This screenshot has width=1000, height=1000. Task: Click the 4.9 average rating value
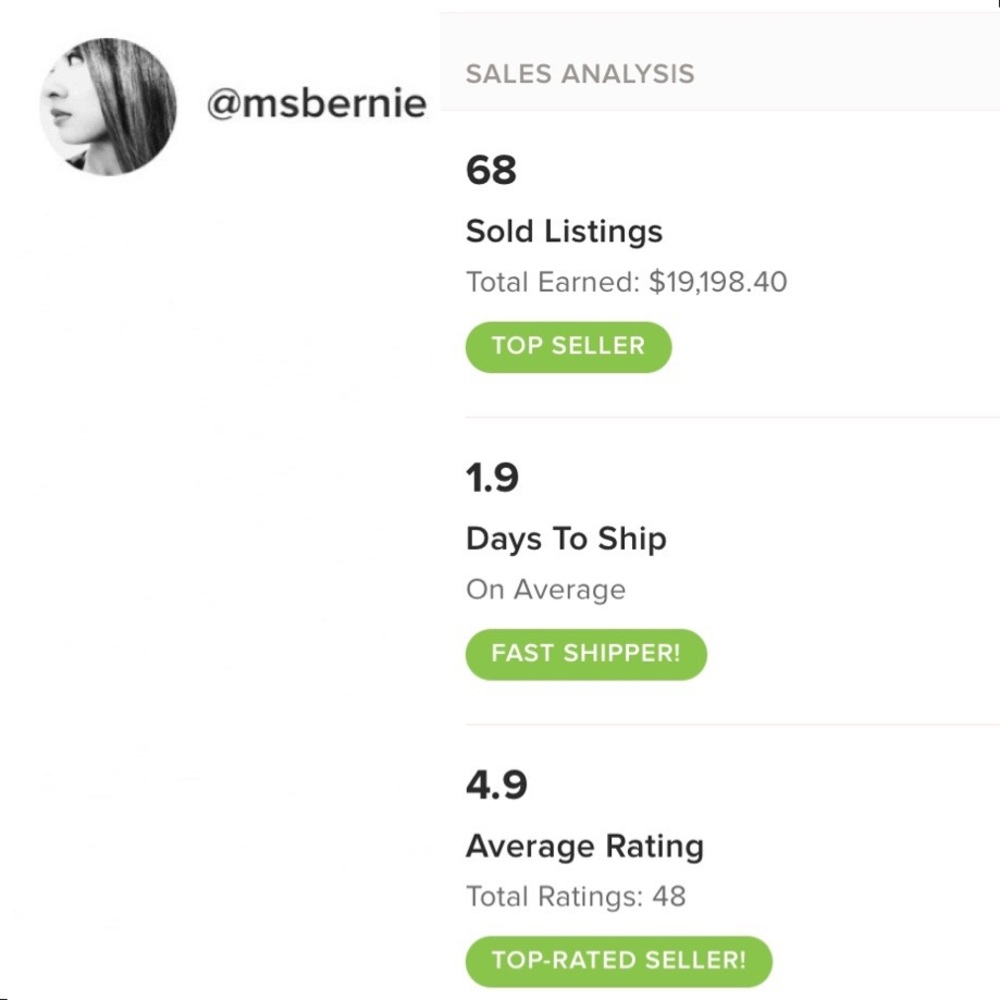point(496,785)
